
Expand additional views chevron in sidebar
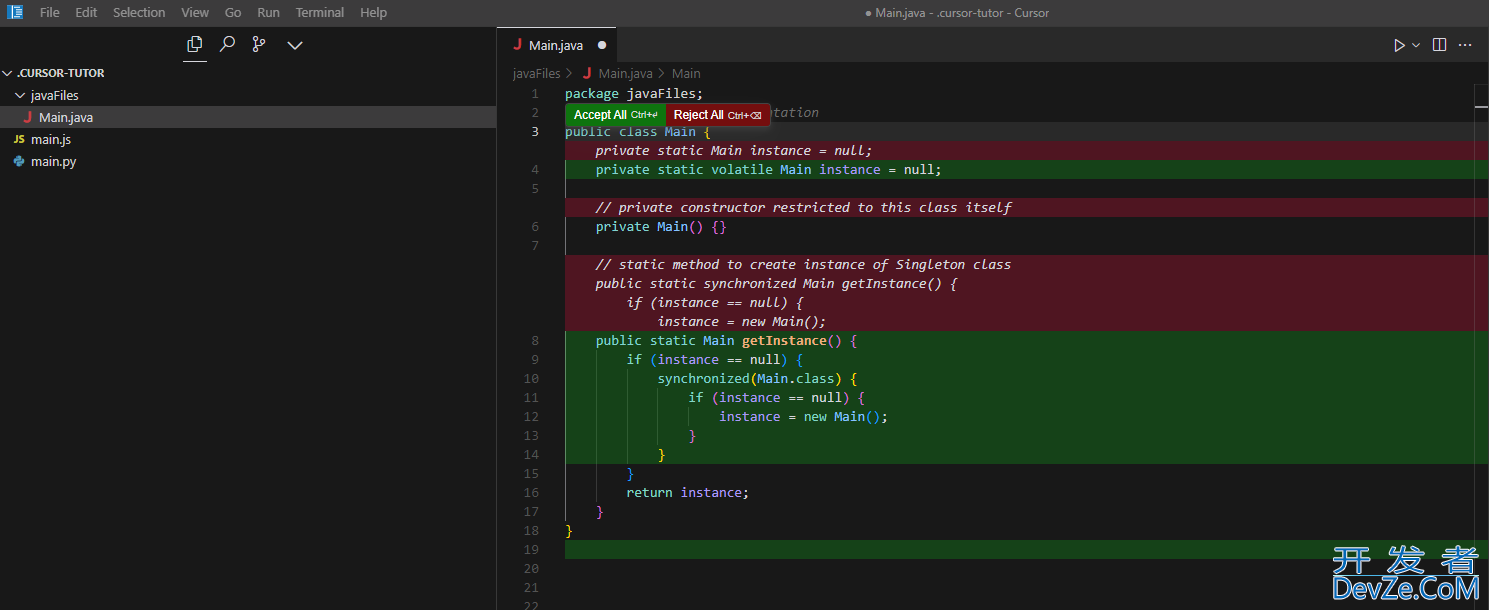[x=294, y=45]
